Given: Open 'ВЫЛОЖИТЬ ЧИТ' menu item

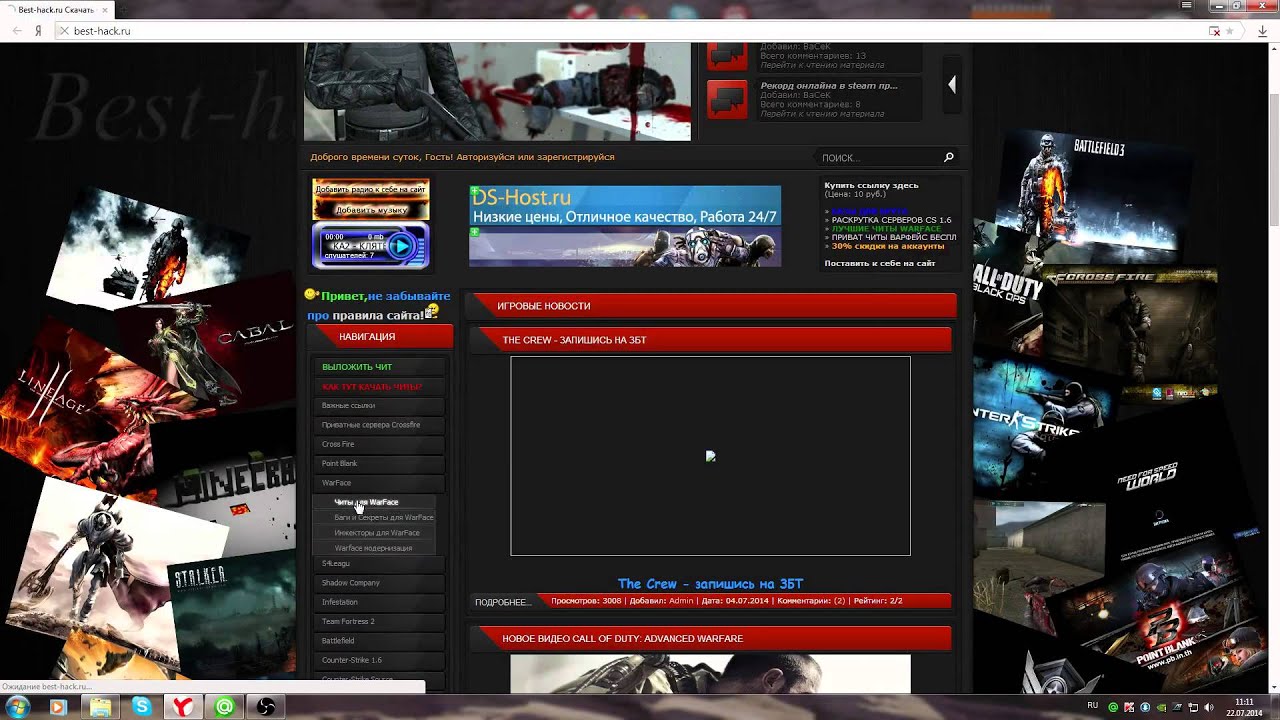Looking at the screenshot, I should 378,367.
